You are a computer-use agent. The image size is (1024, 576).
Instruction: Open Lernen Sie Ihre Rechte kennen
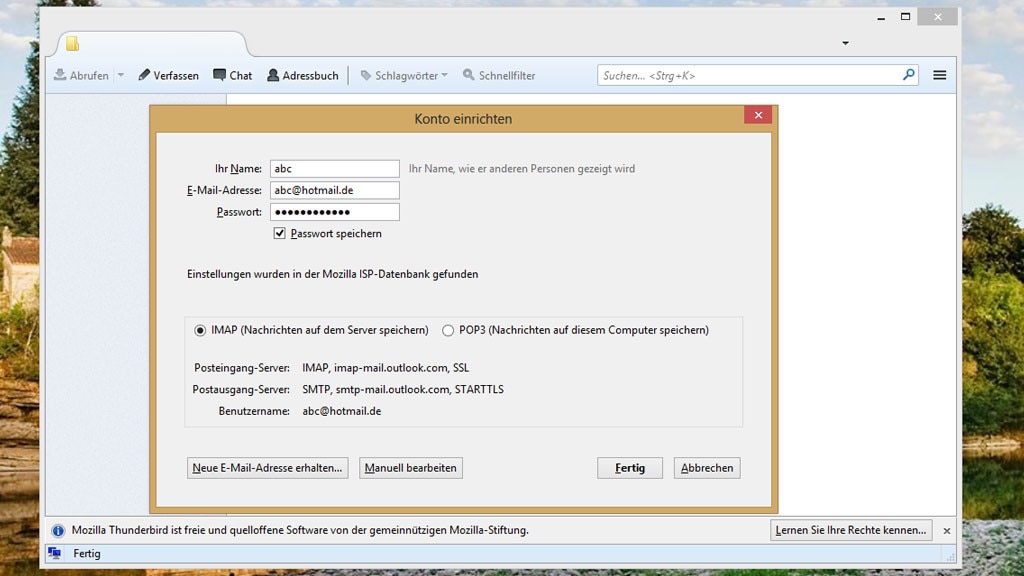[x=850, y=530]
